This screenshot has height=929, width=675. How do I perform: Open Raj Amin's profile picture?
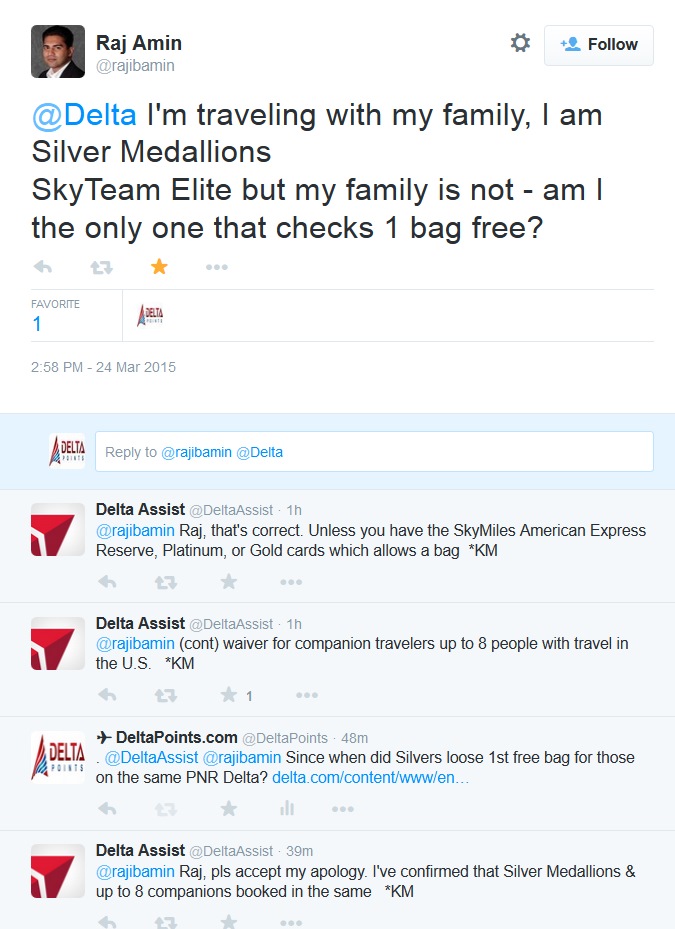coord(57,51)
